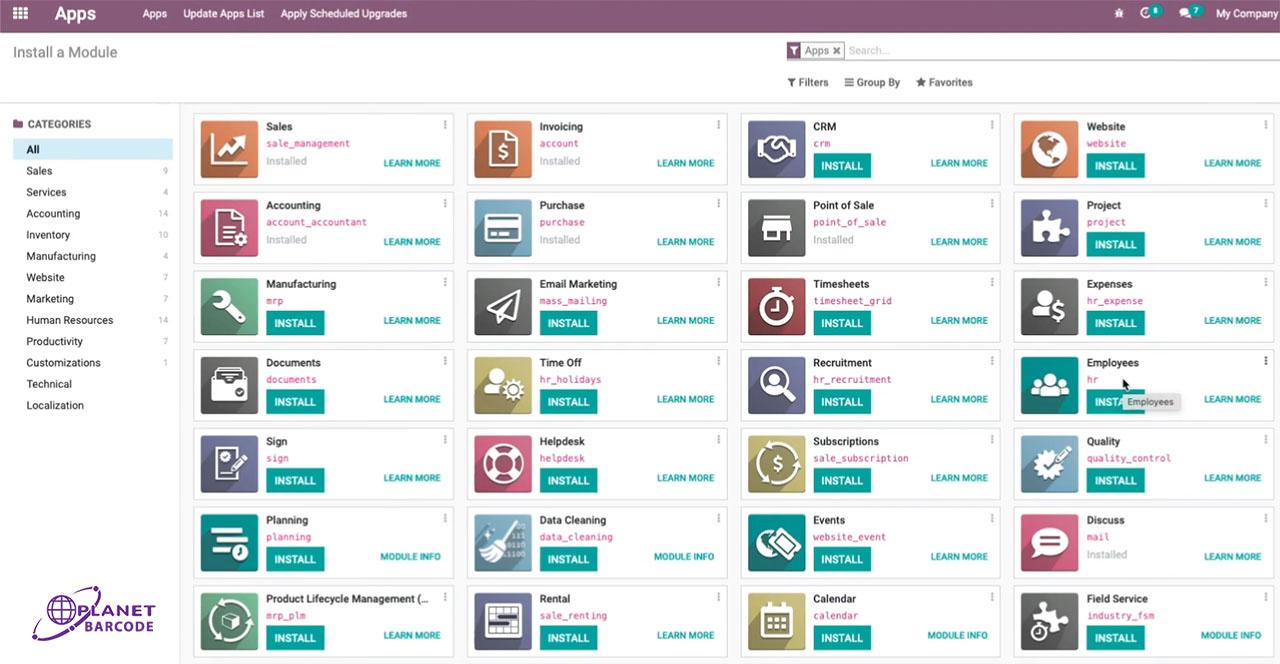Image resolution: width=1280 pixels, height=664 pixels.
Task: Click the Discuss chat bubble icon
Action: pos(1050,543)
